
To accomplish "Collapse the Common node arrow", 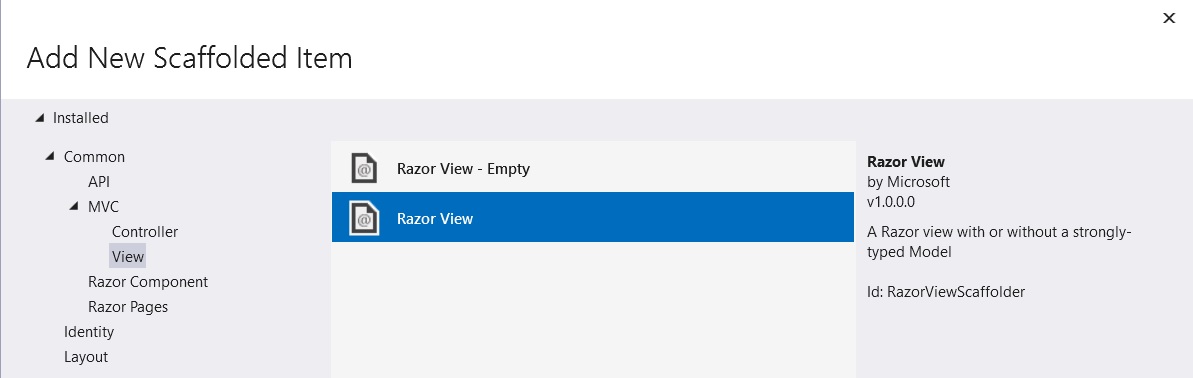I will (x=50, y=157).
